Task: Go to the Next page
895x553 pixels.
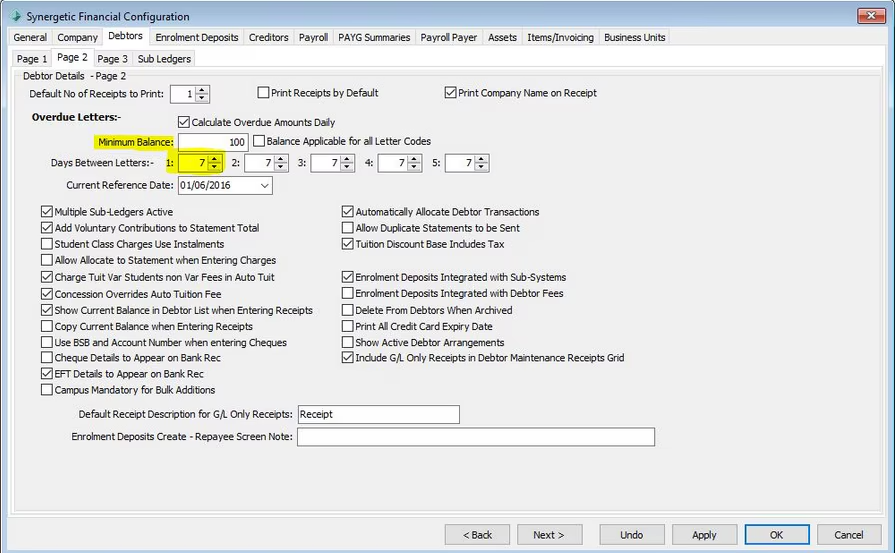Action: coord(550,535)
